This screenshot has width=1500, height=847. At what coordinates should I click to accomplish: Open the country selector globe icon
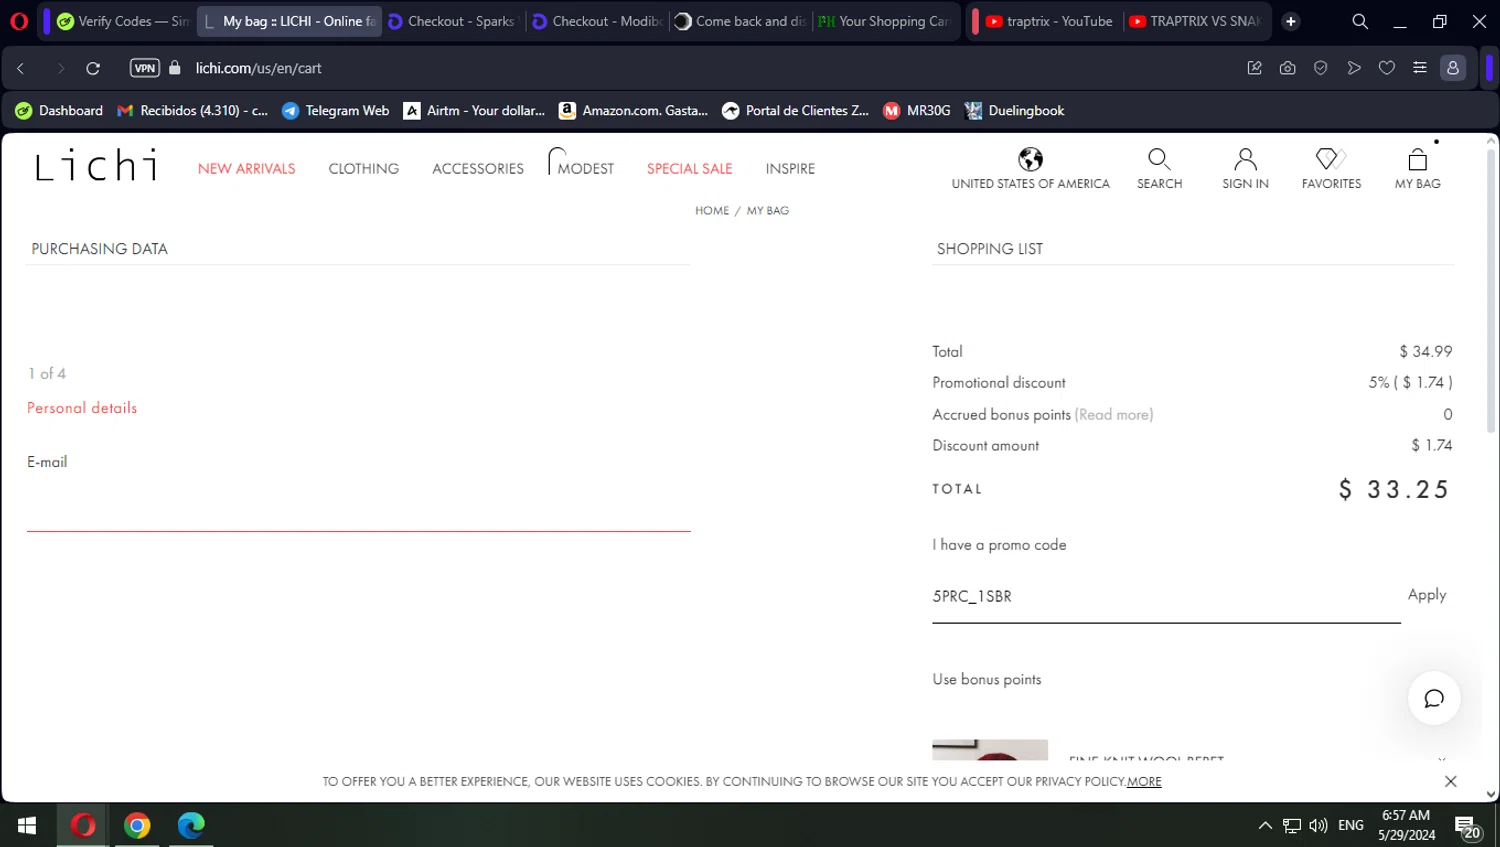(x=1030, y=159)
